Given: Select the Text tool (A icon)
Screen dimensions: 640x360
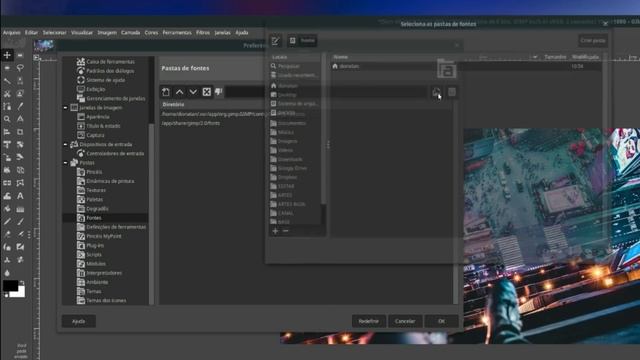Looking at the screenshot, I should (x=20, y=196).
